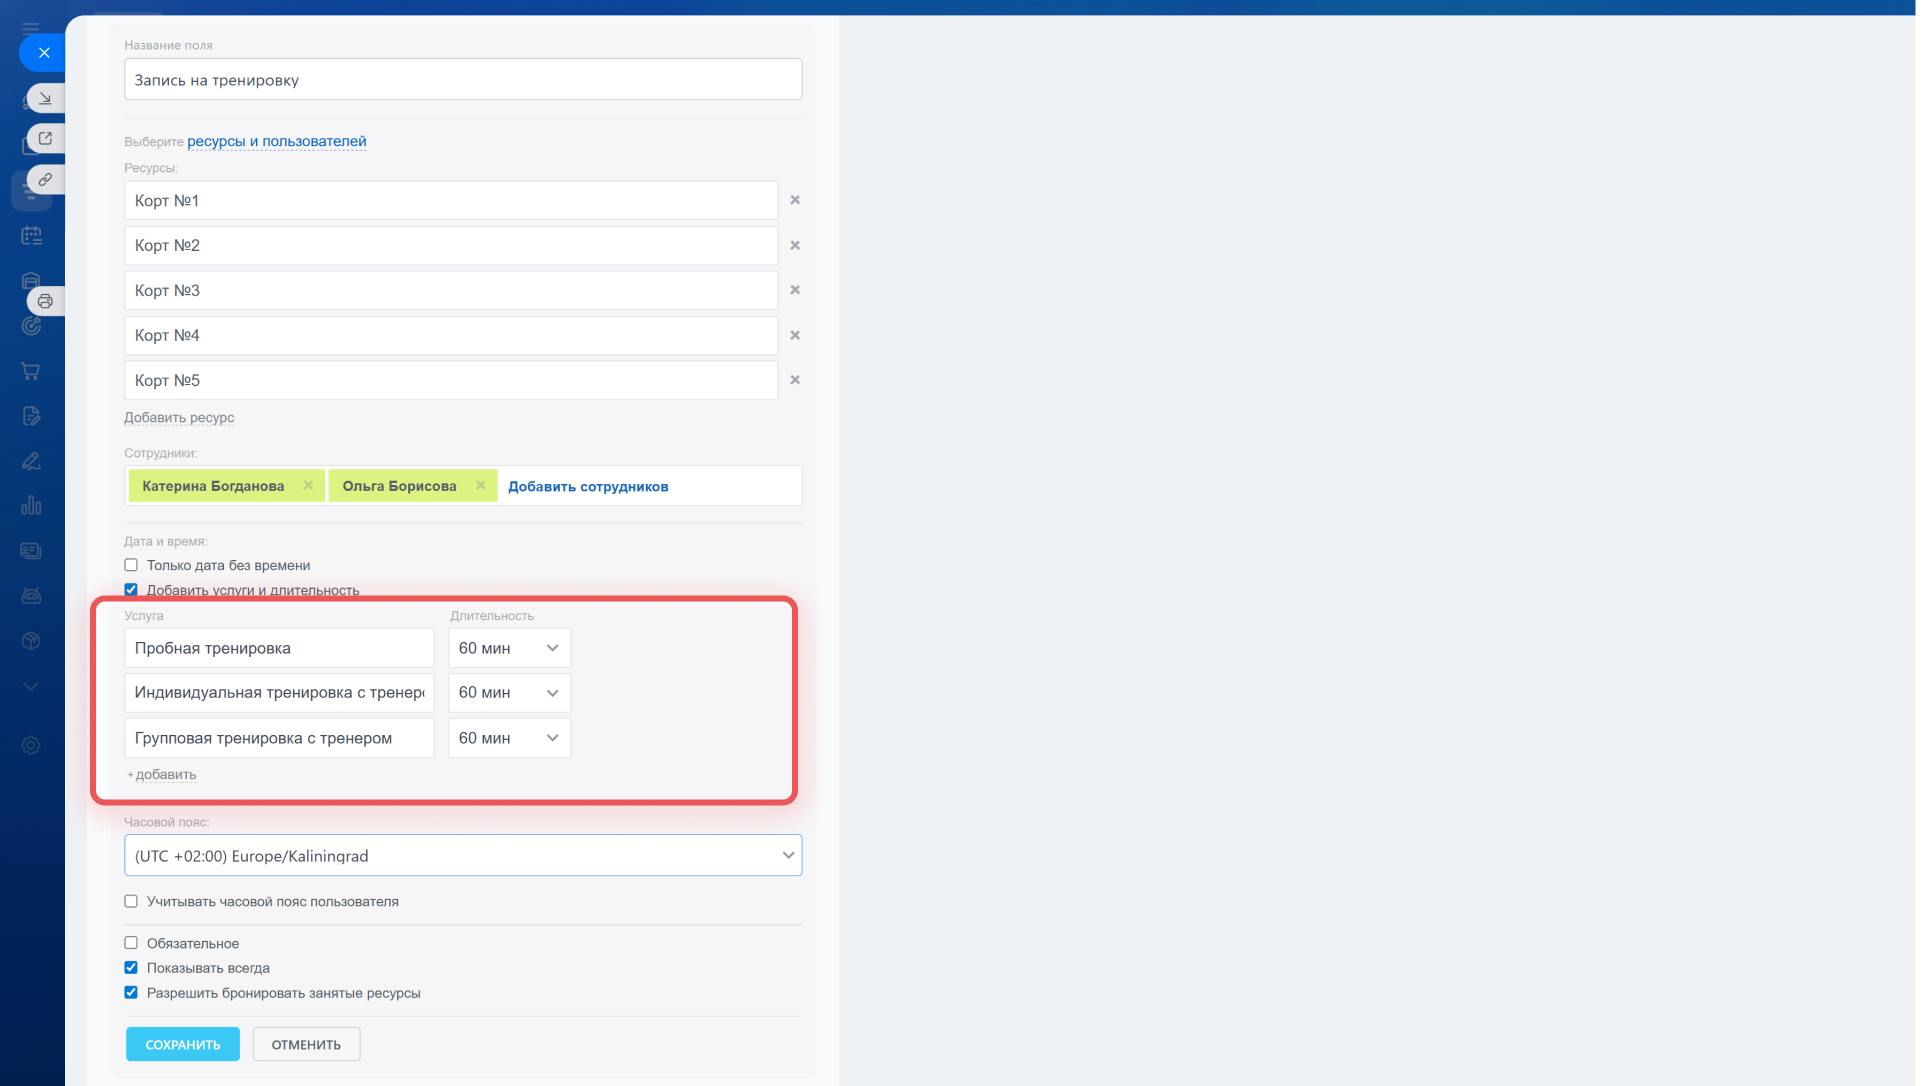Click the Добавить сотрудников link
Image resolution: width=1926 pixels, height=1086 pixels.
click(588, 487)
